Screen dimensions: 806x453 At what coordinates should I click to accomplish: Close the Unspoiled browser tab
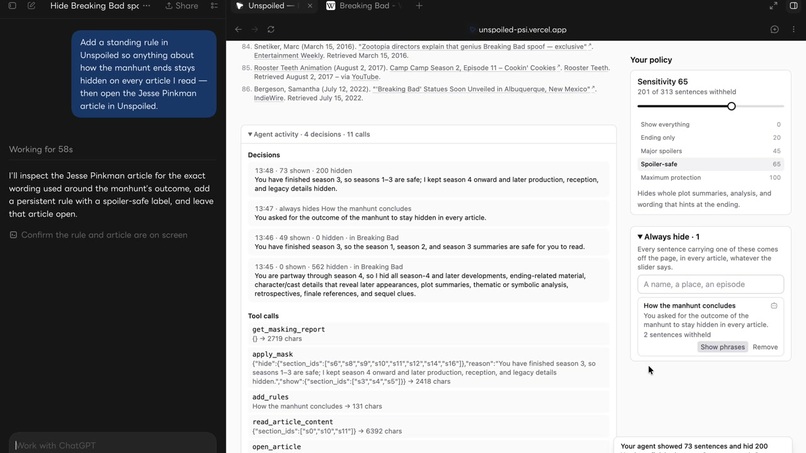point(309,6)
